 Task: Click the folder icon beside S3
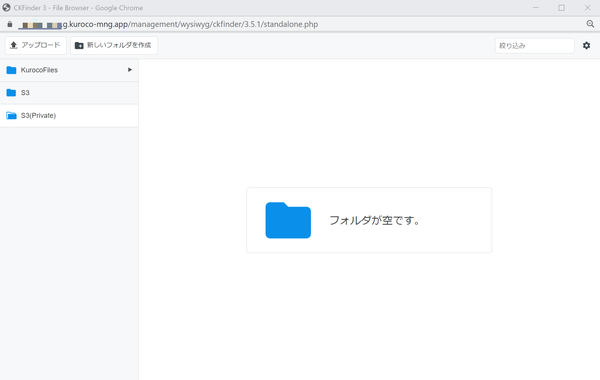coord(11,93)
